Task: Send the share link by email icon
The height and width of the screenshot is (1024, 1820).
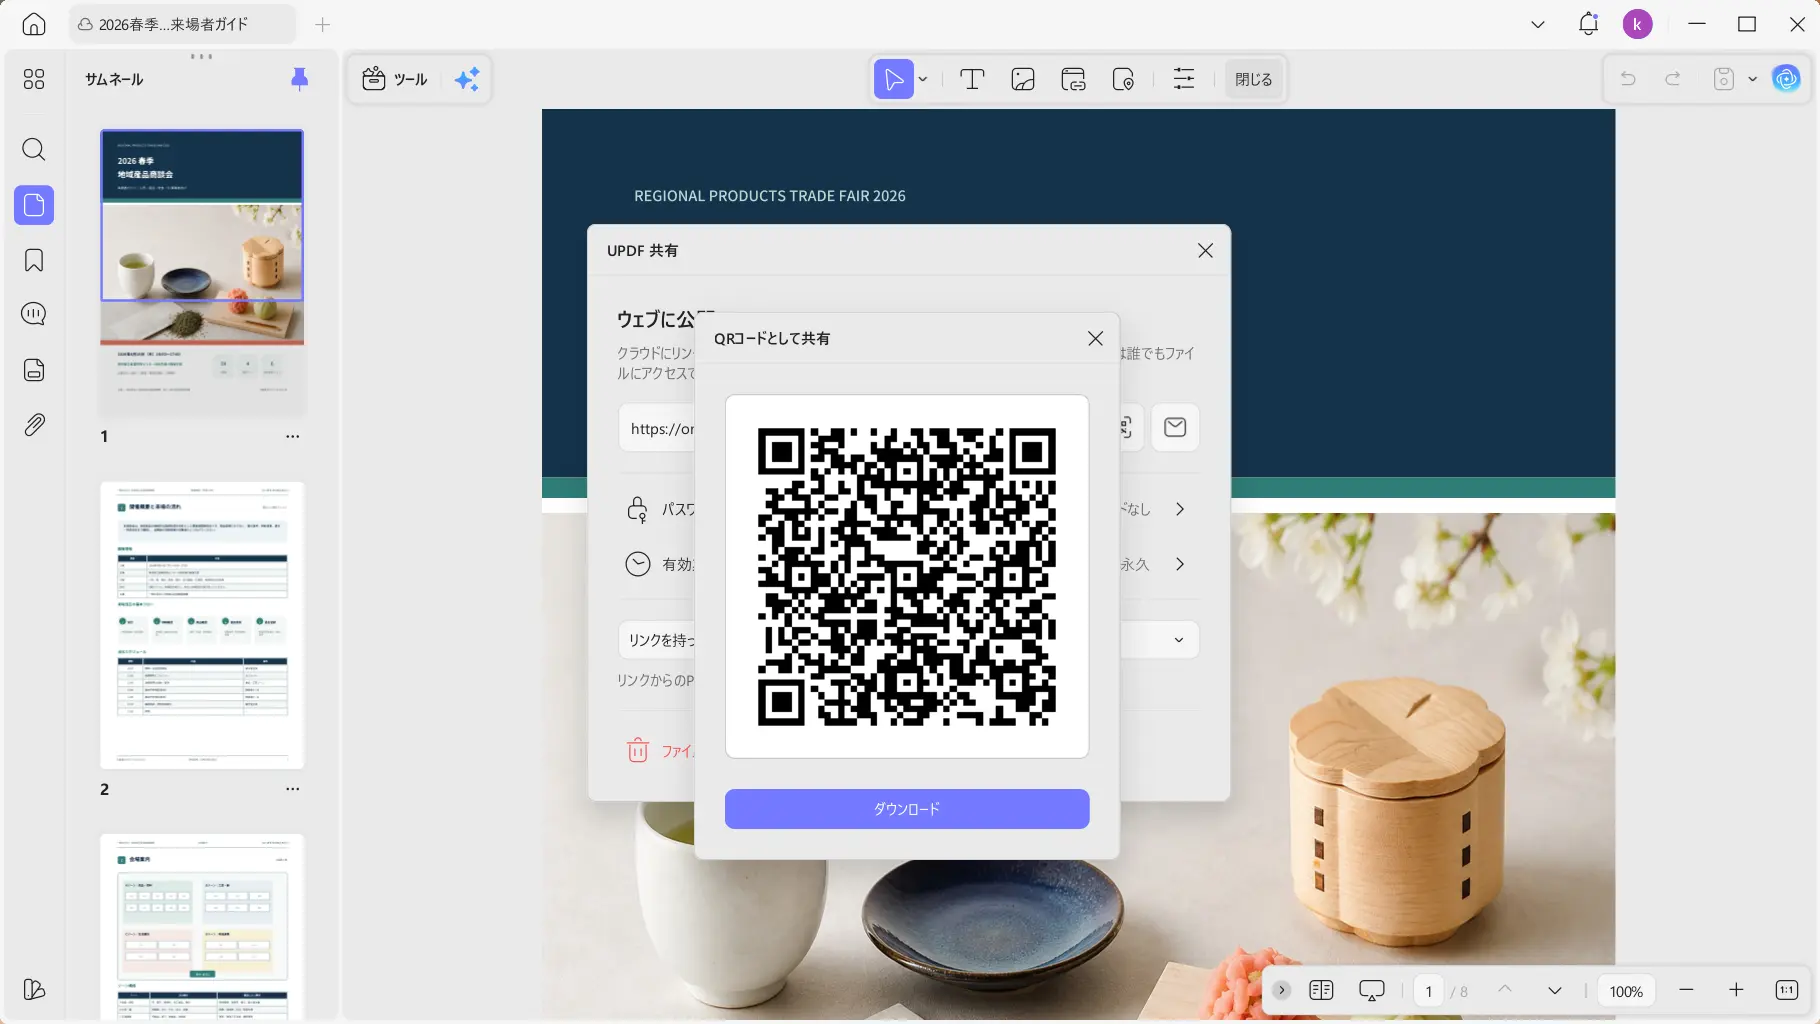Action: point(1175,427)
